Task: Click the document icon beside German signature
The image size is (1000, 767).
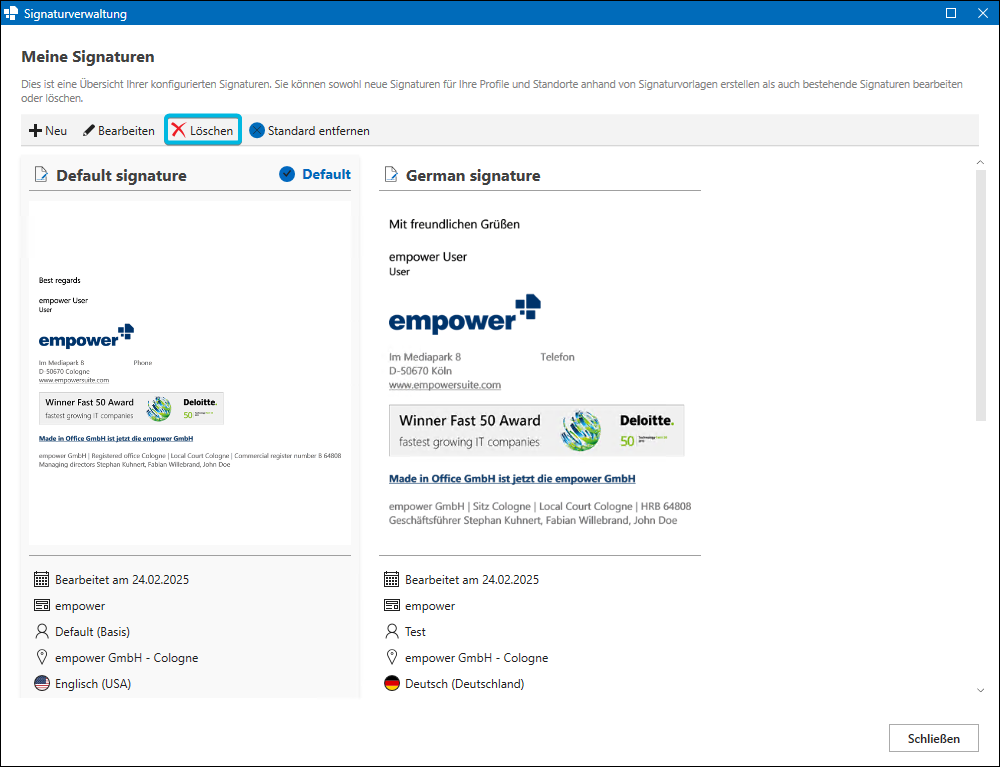Action: pyautogui.click(x=391, y=174)
